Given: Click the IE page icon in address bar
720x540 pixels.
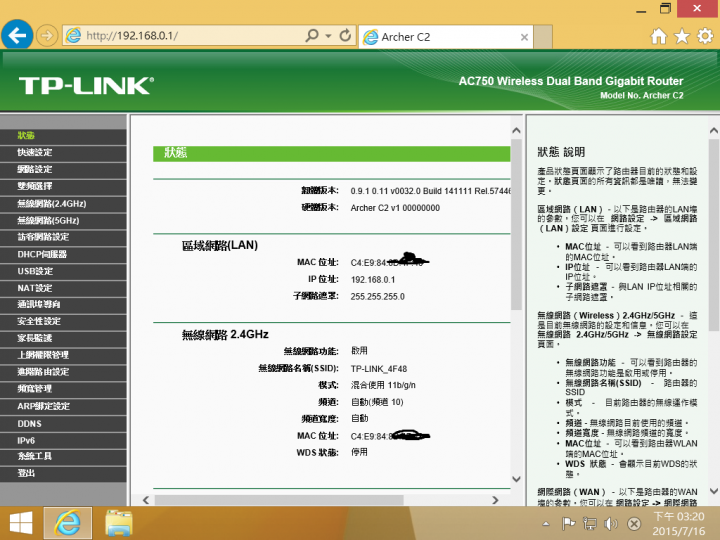Looking at the screenshot, I should pos(73,35).
